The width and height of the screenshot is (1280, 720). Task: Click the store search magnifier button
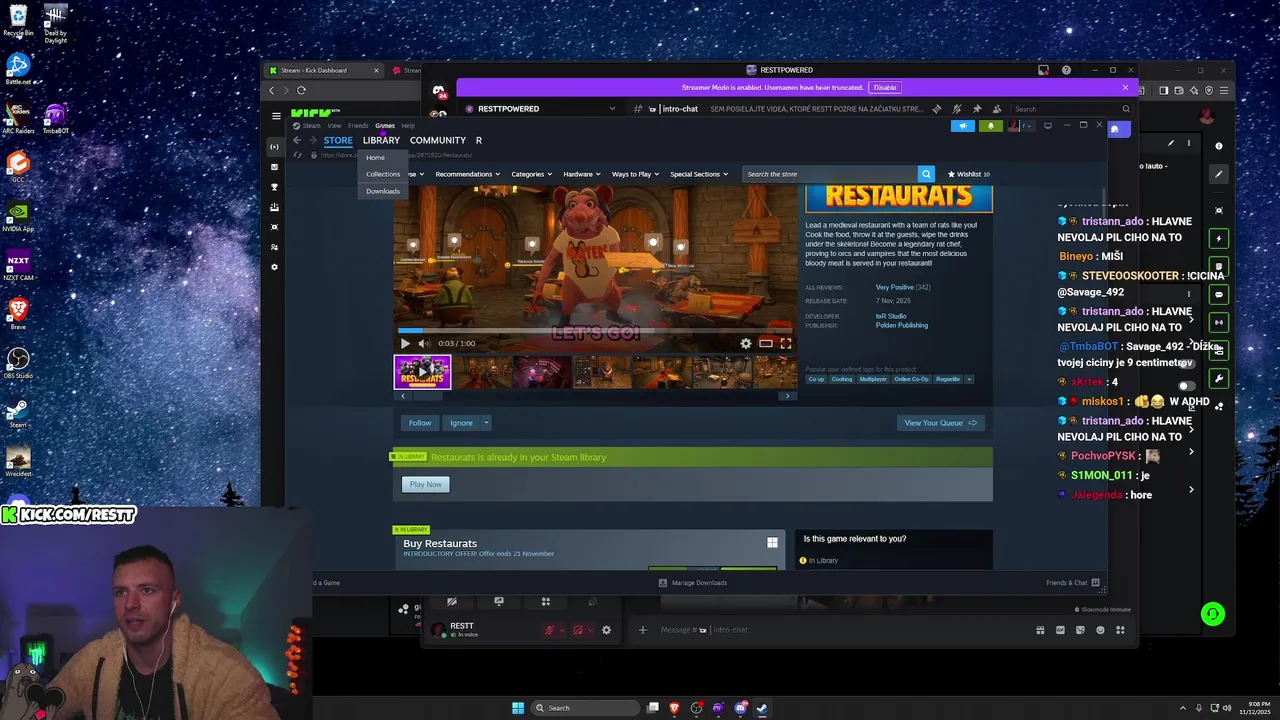click(926, 174)
